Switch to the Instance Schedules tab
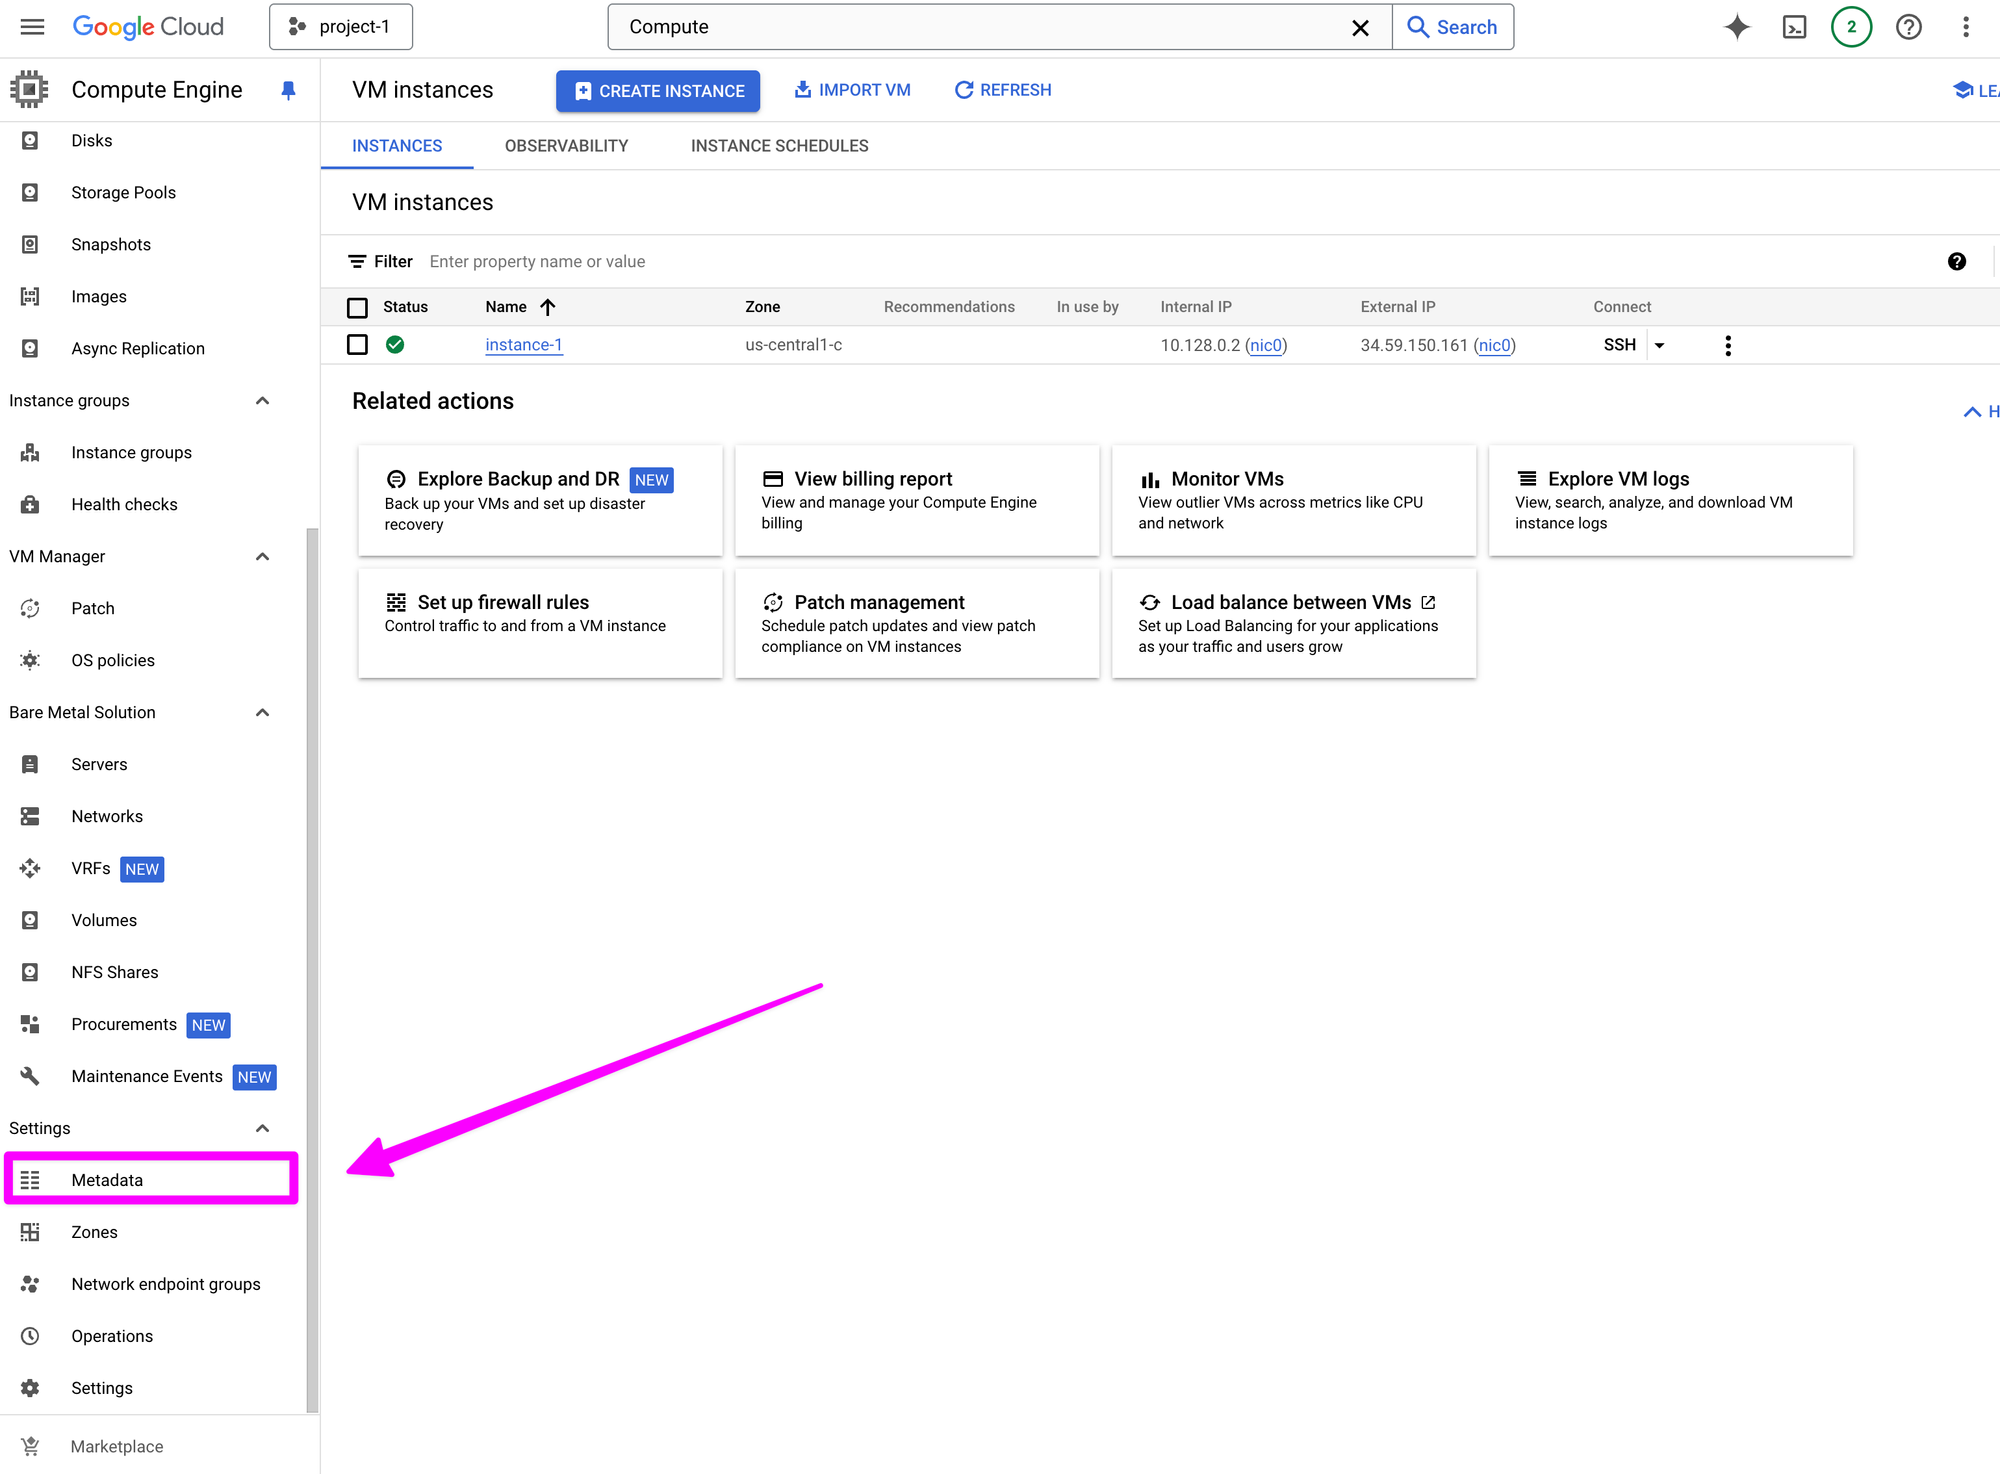2000x1474 pixels. [x=779, y=146]
